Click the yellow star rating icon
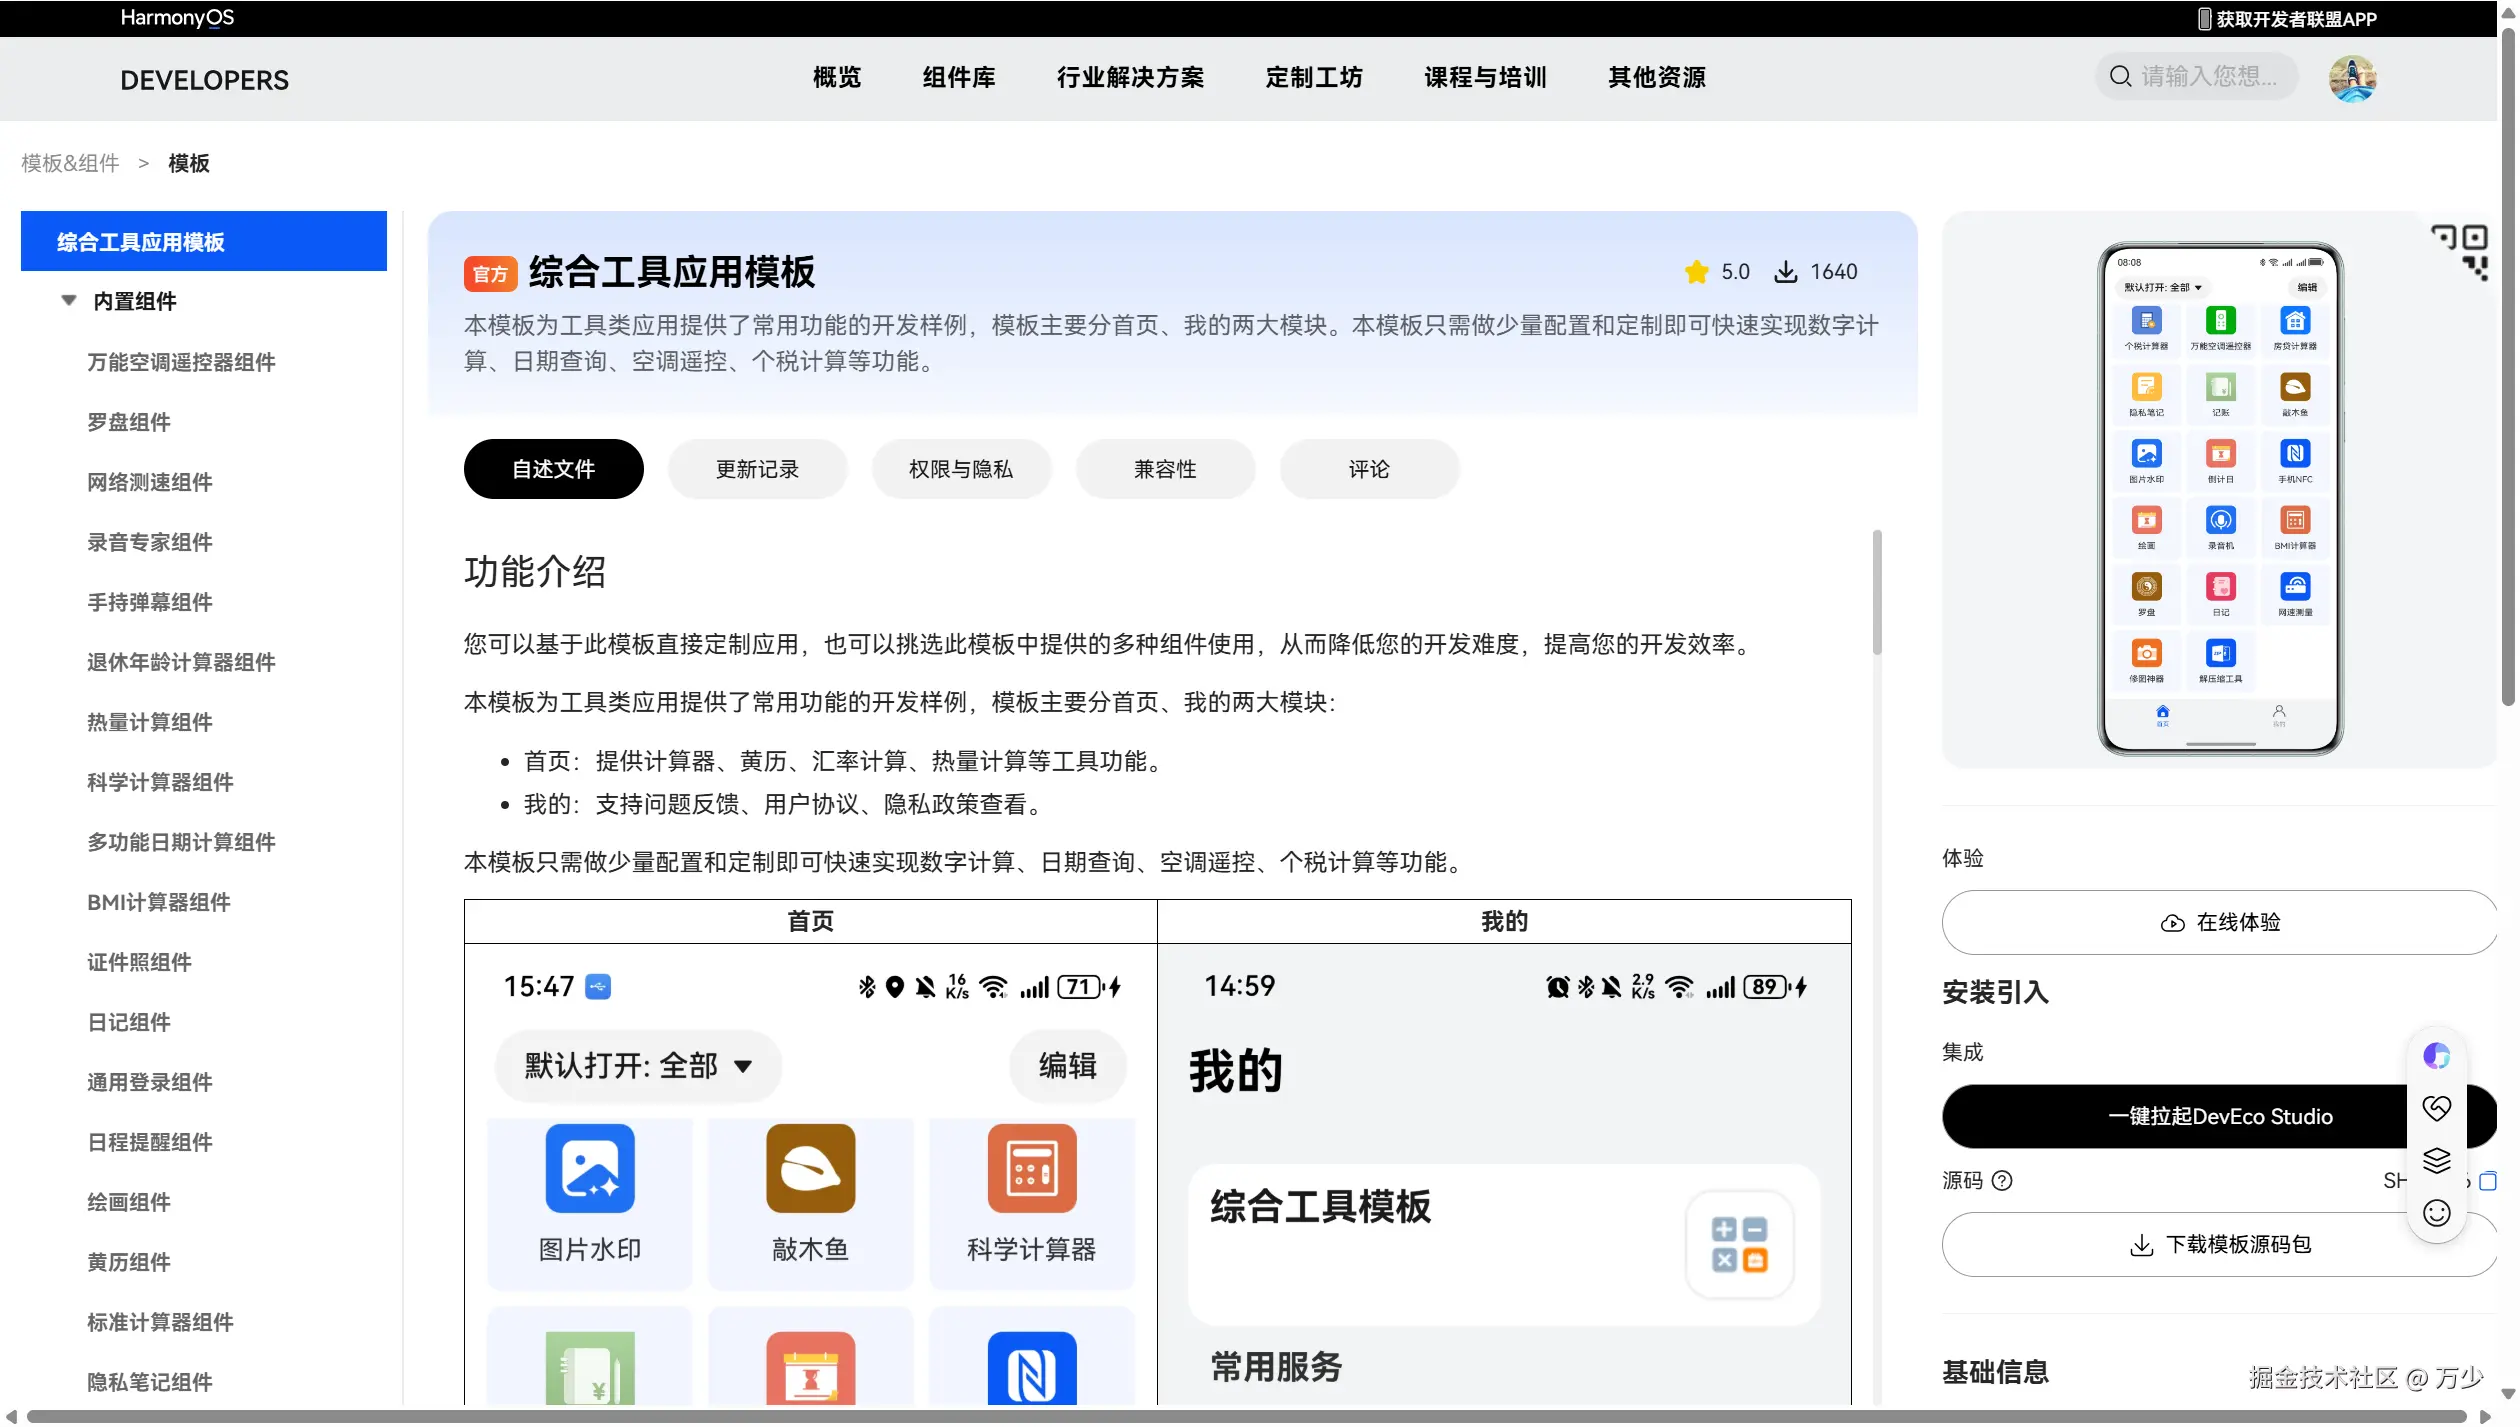This screenshot has width=2520, height=1427. click(x=1696, y=272)
